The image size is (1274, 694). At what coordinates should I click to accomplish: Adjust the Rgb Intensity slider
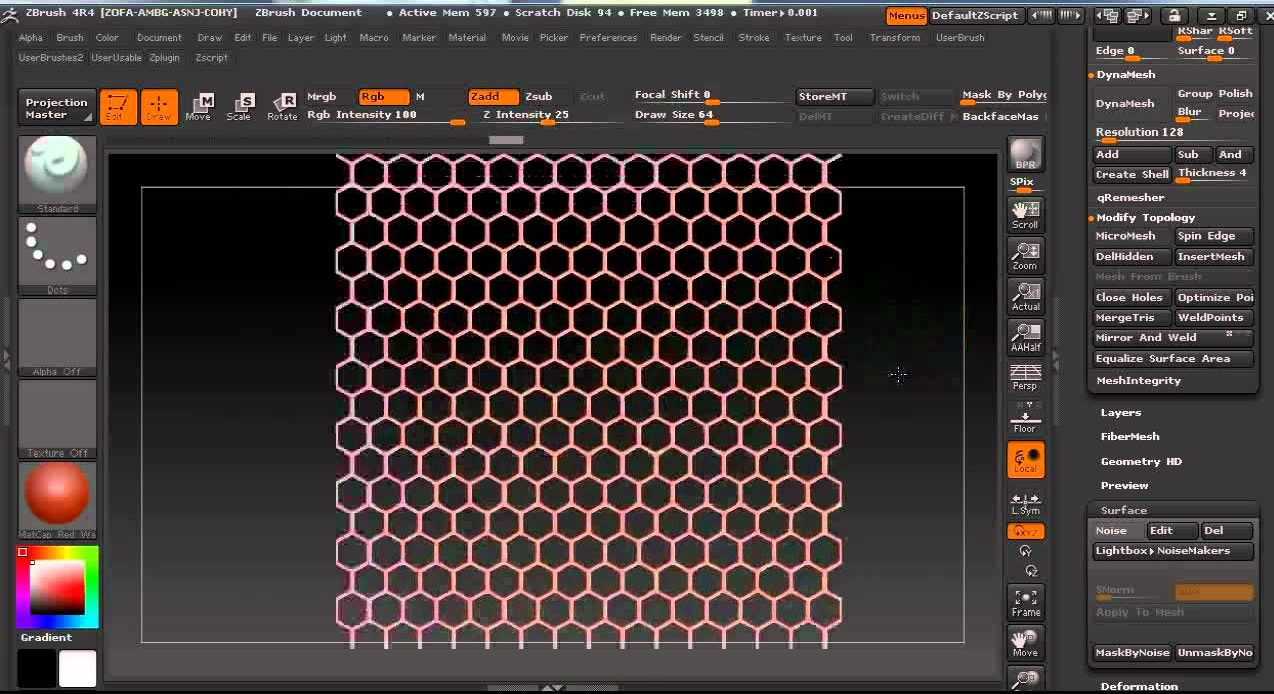(x=385, y=116)
